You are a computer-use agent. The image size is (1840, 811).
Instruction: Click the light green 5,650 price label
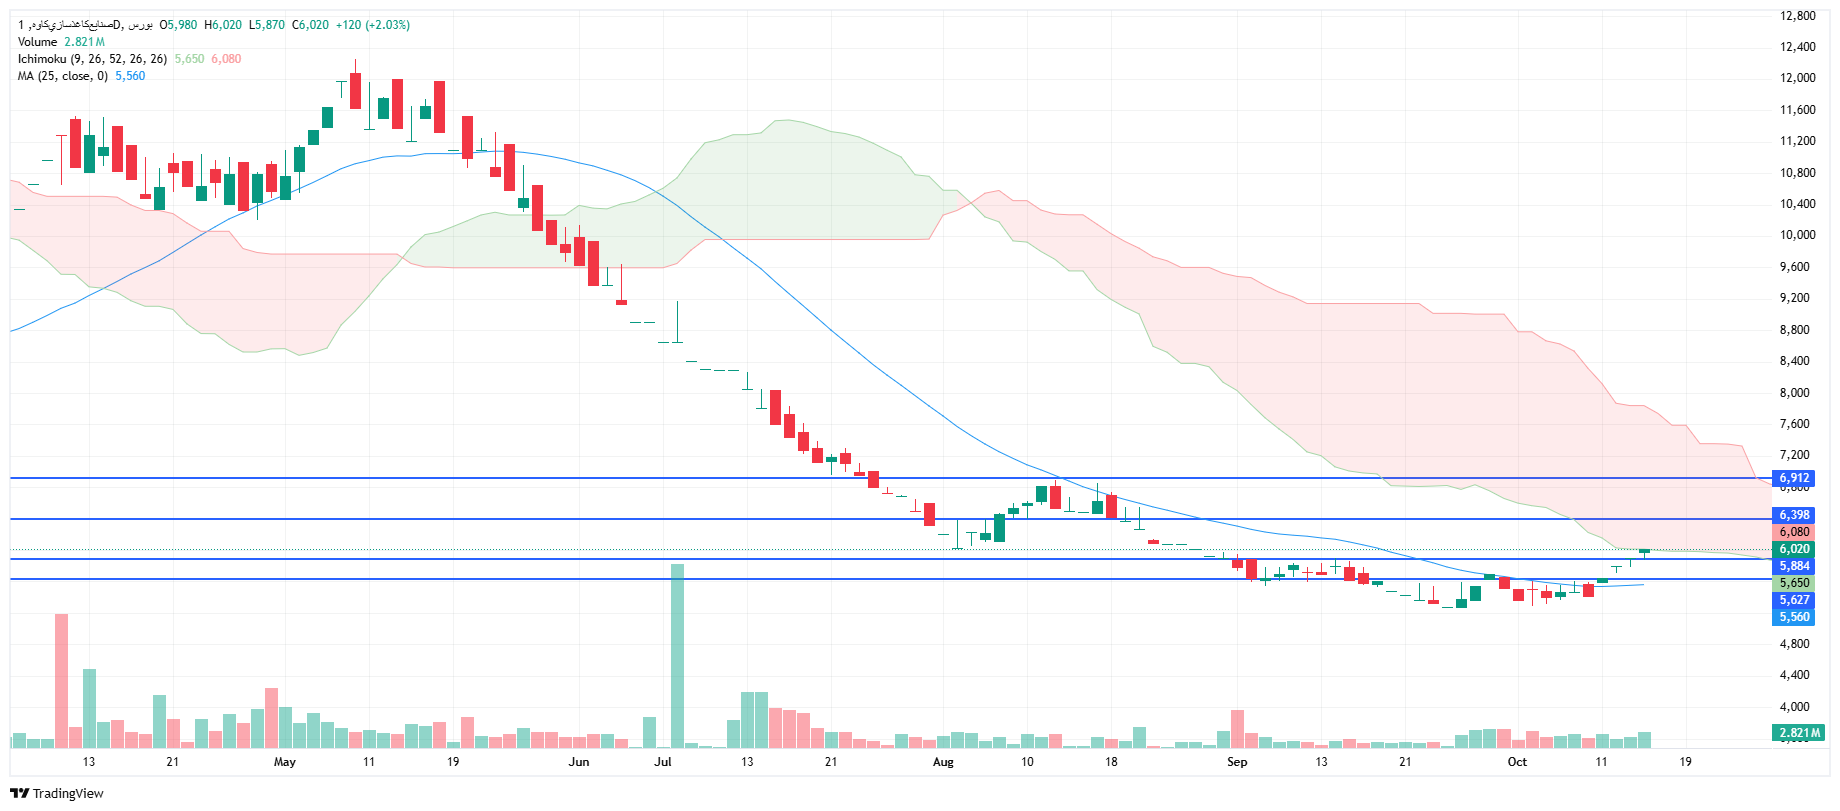pos(1794,583)
